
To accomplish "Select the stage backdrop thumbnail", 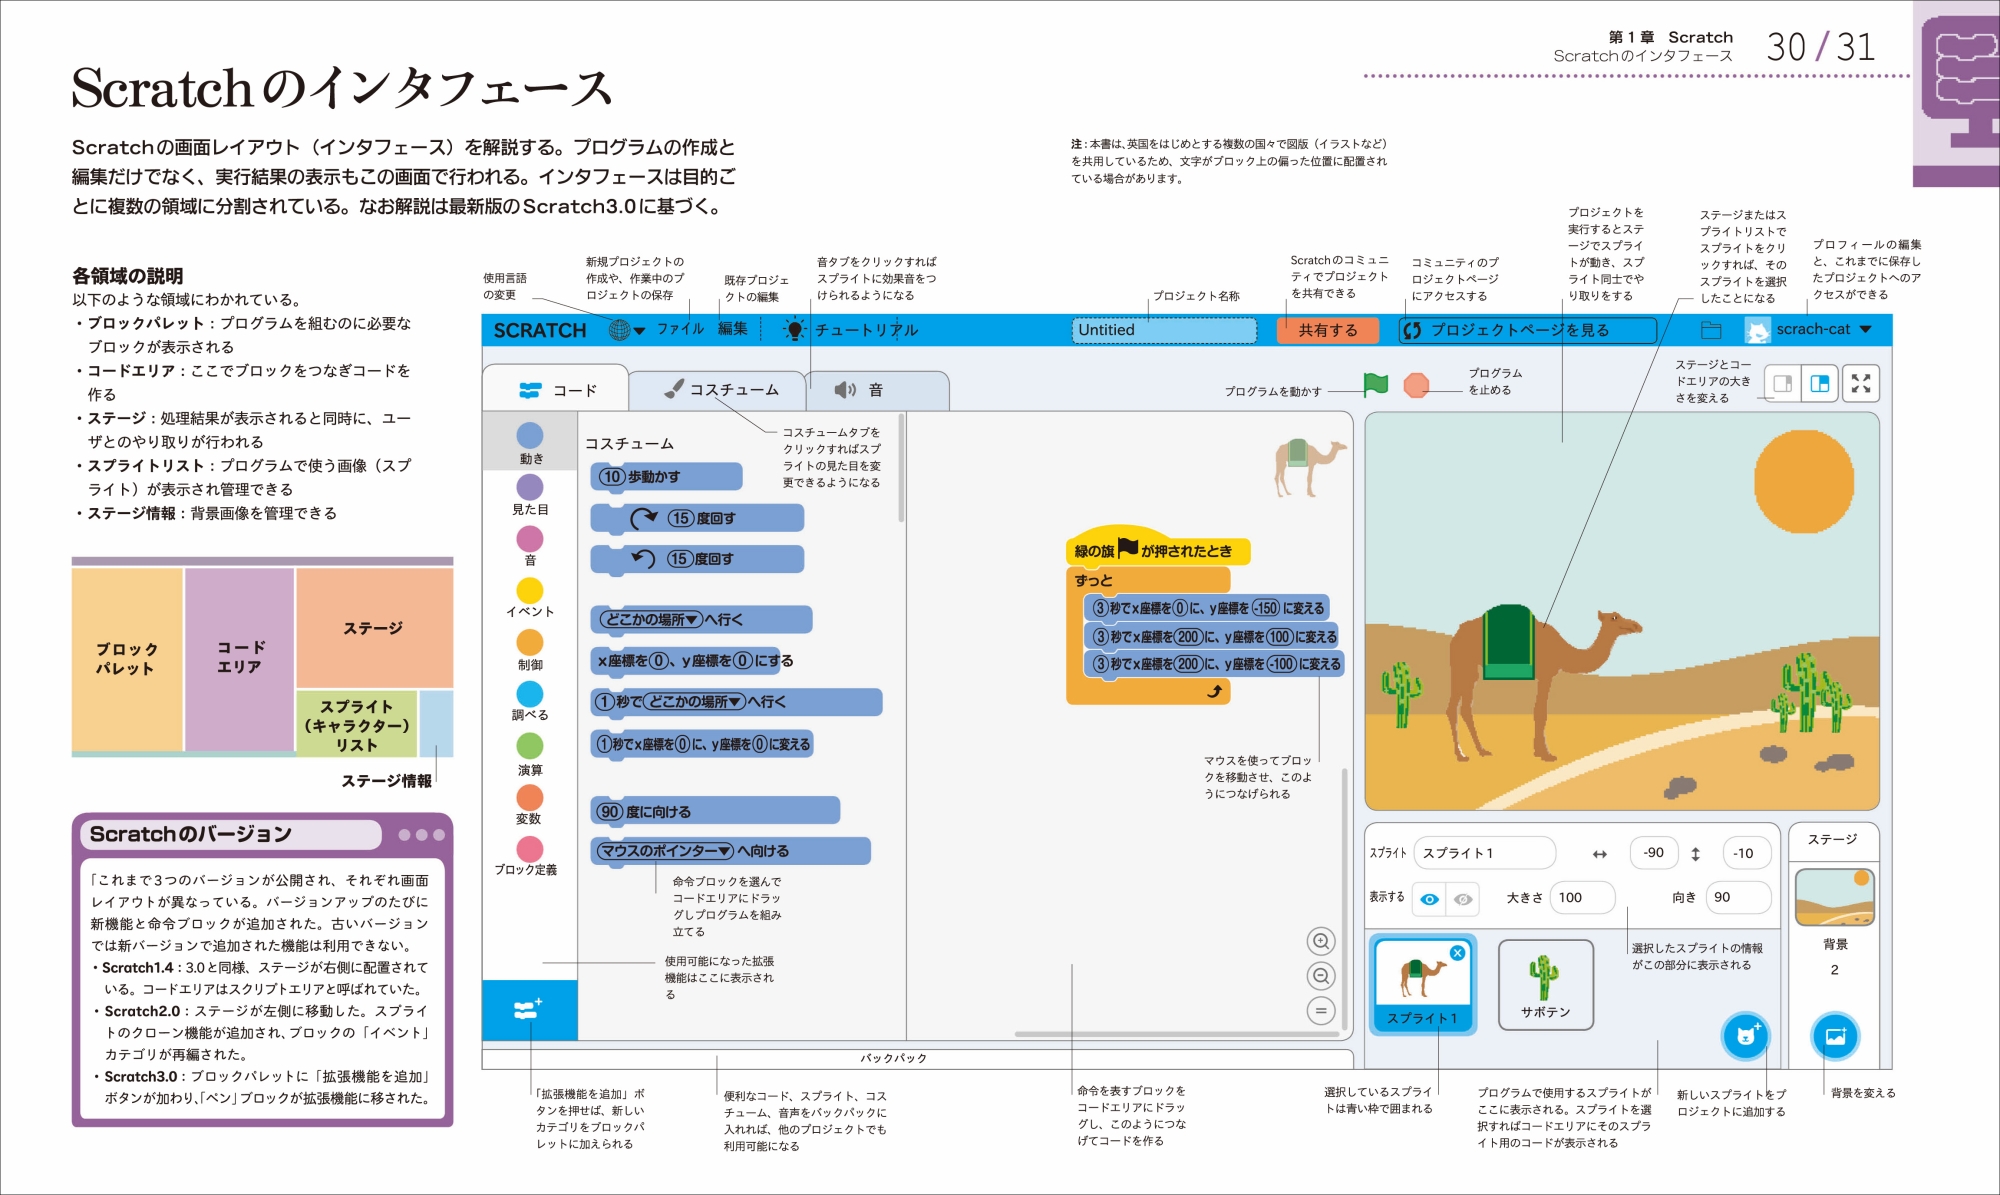I will (1834, 897).
